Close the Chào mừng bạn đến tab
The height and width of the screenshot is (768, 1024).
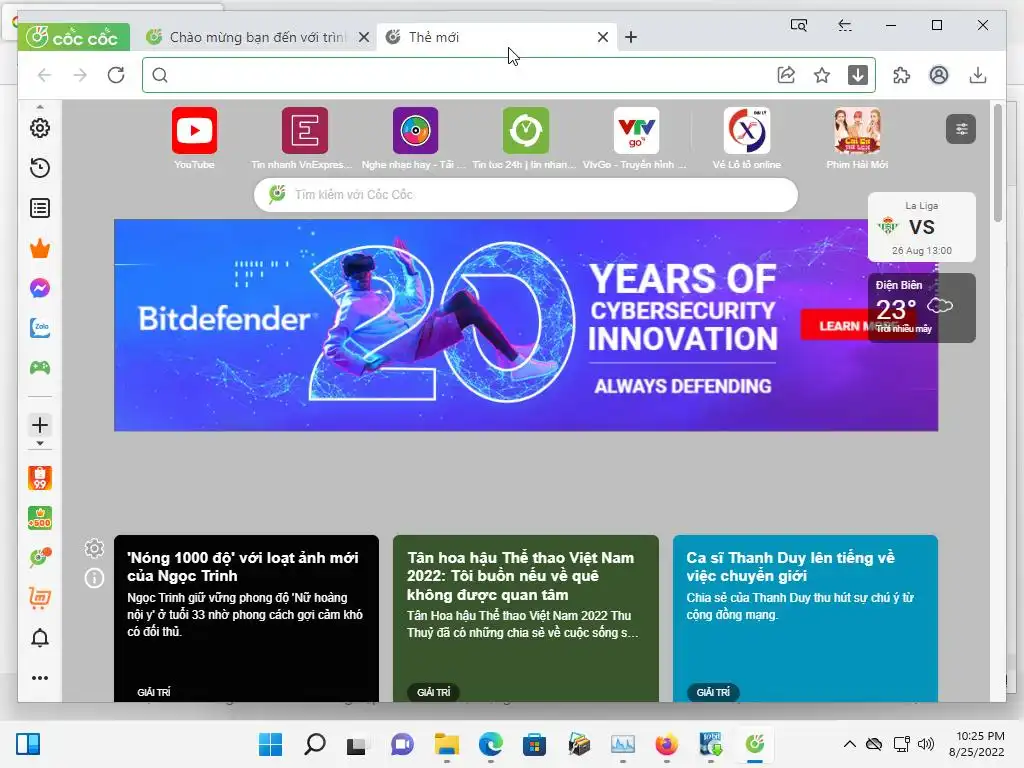pos(364,37)
